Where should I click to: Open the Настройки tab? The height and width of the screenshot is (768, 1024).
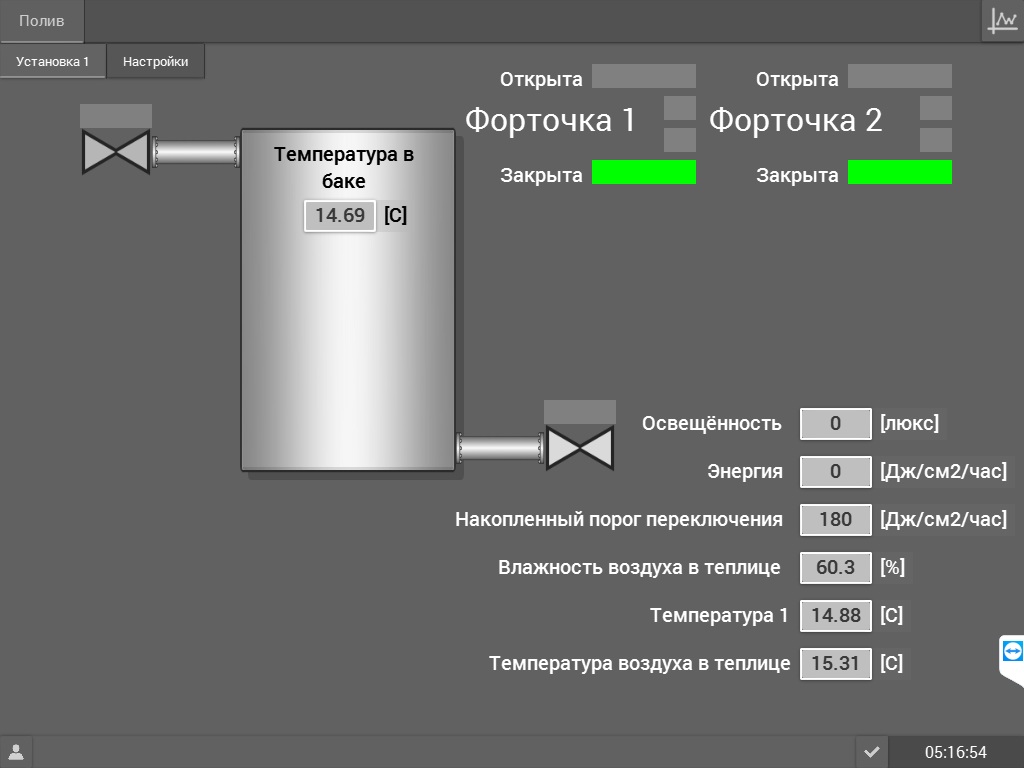pos(155,61)
